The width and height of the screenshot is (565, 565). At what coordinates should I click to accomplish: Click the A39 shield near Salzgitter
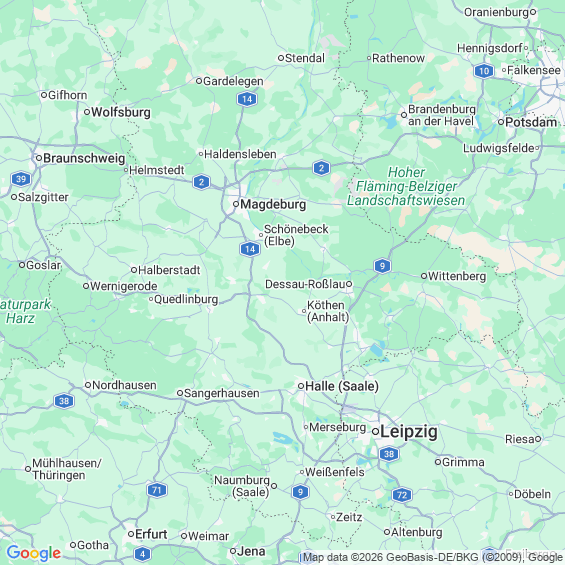click(21, 179)
